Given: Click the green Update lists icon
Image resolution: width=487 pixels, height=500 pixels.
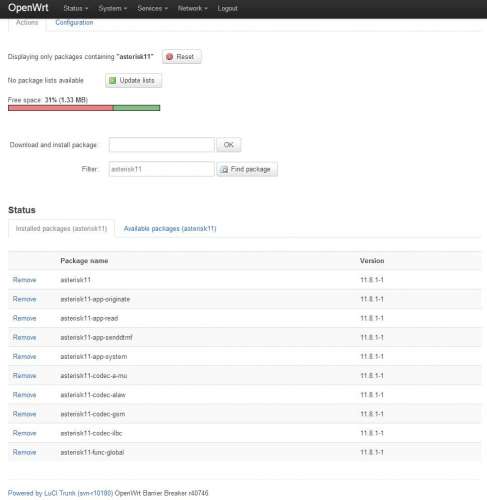Looking at the screenshot, I should click(x=113, y=80).
